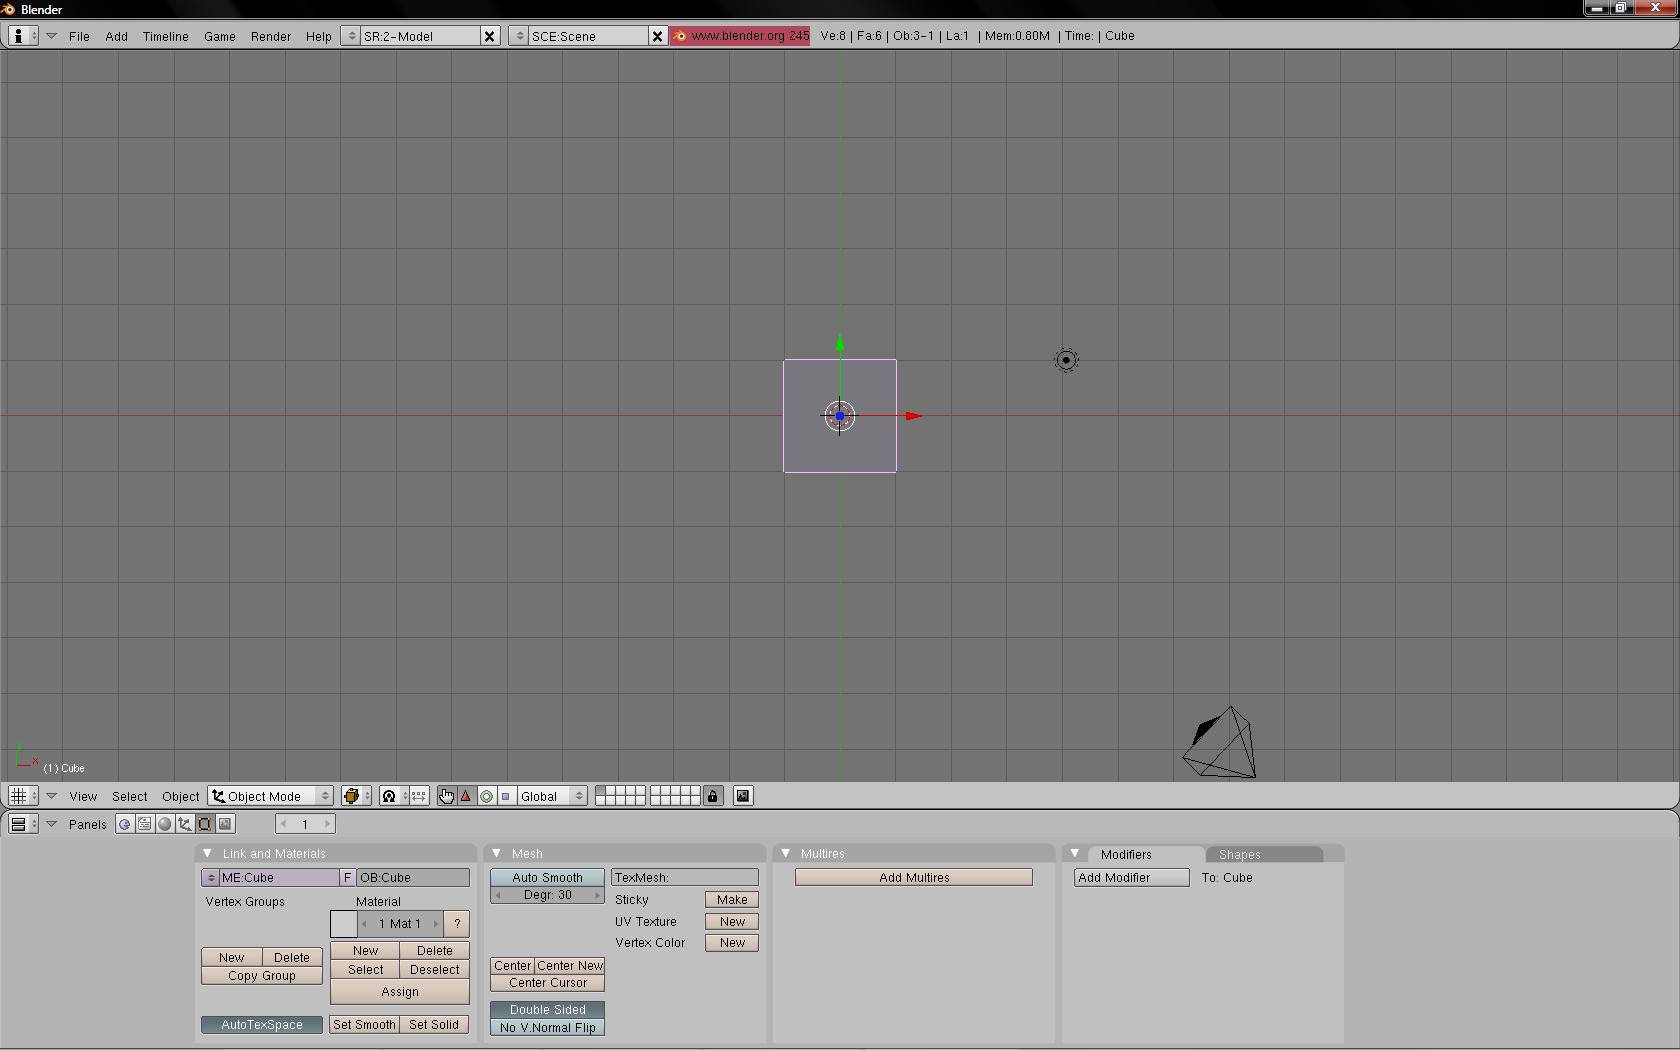
Task: Click the OpenGL render viewport icon
Action: pos(743,796)
